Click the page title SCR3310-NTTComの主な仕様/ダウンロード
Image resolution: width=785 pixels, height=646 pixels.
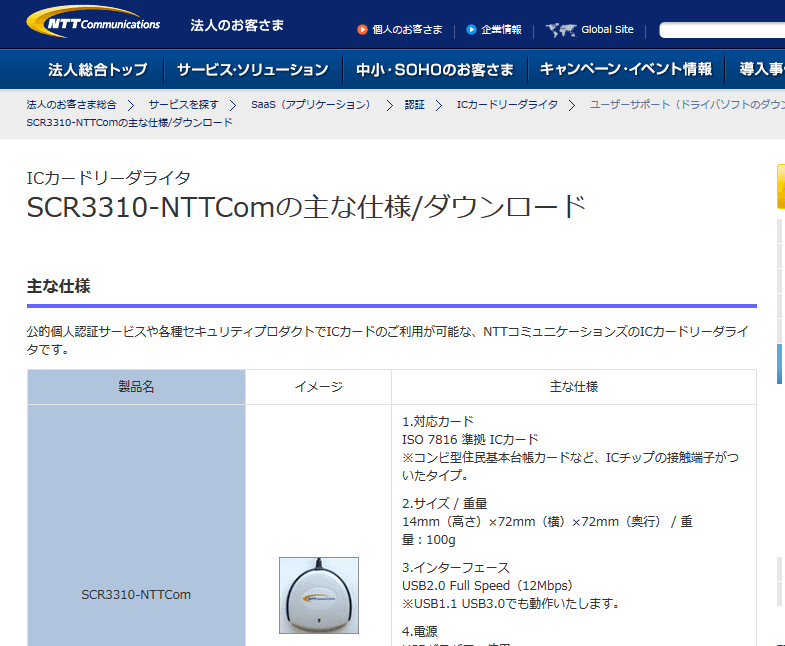click(306, 207)
